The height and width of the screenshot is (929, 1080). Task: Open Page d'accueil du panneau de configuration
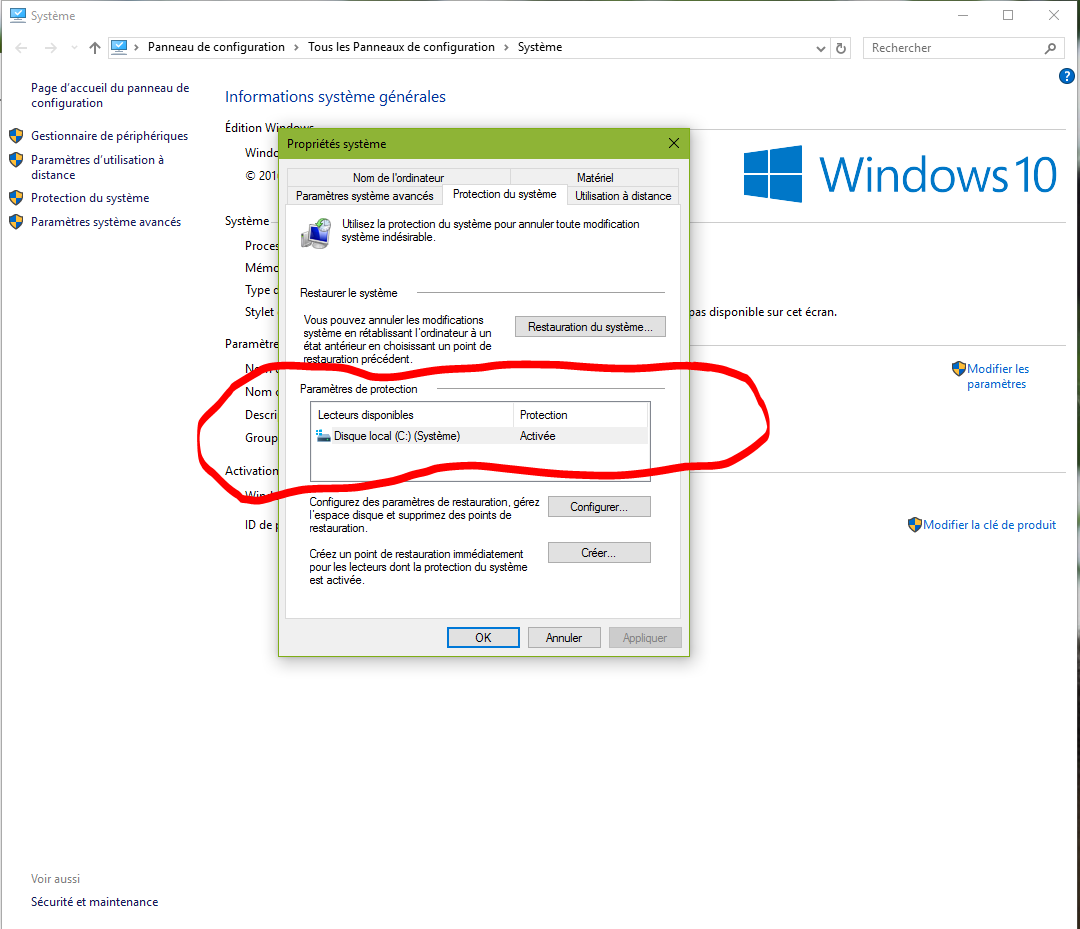[110, 95]
